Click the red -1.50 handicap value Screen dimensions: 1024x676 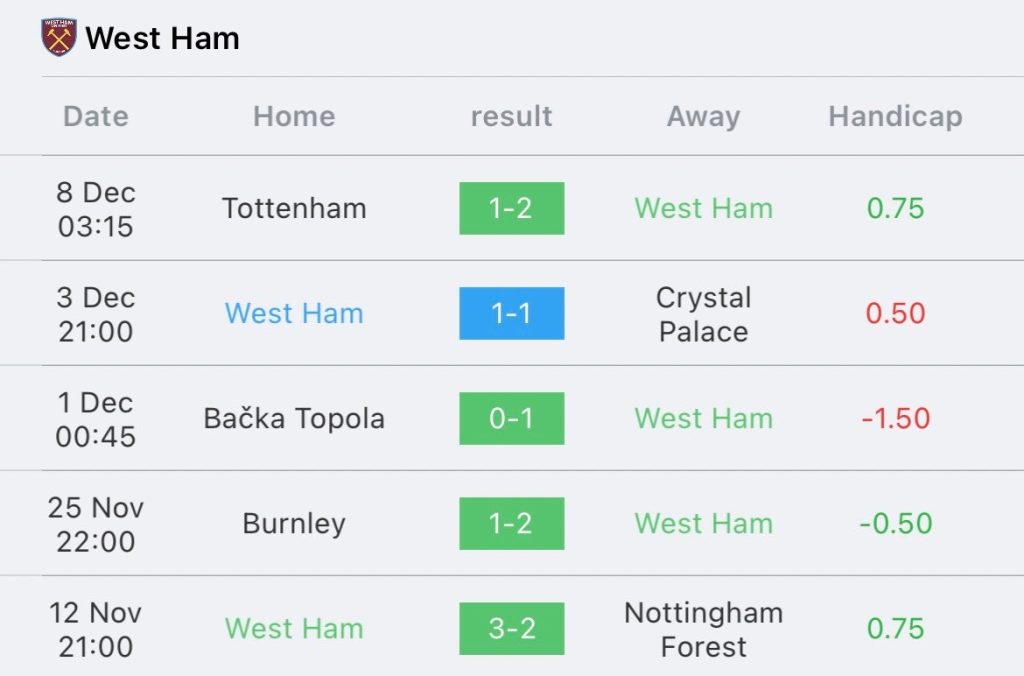[x=895, y=419]
